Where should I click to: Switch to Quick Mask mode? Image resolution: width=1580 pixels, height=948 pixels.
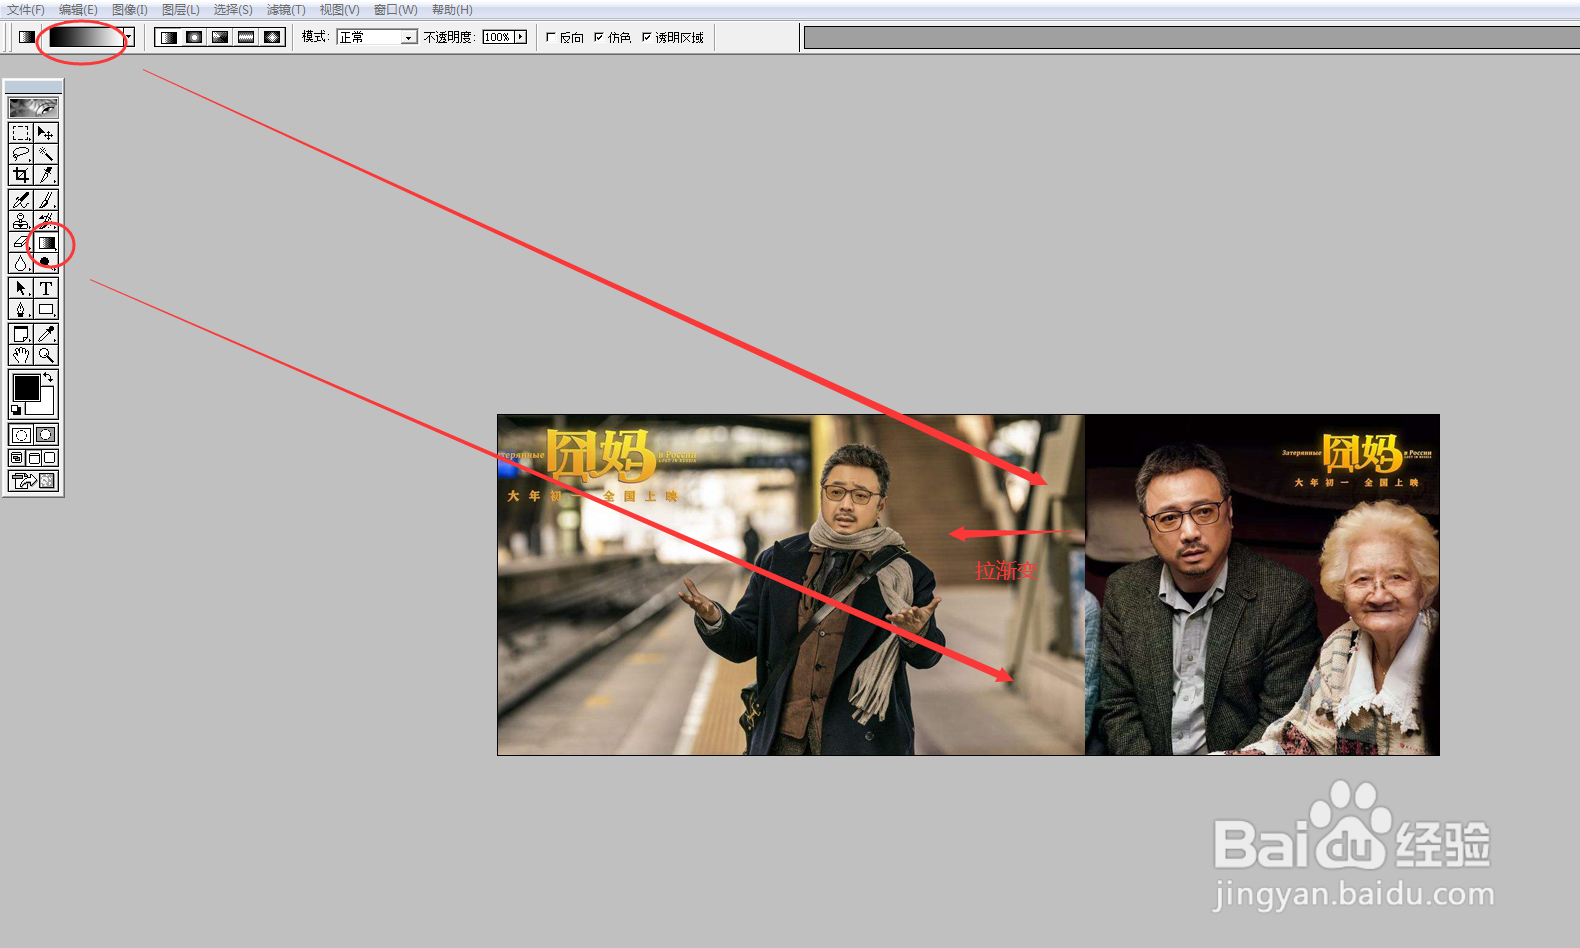pos(46,435)
